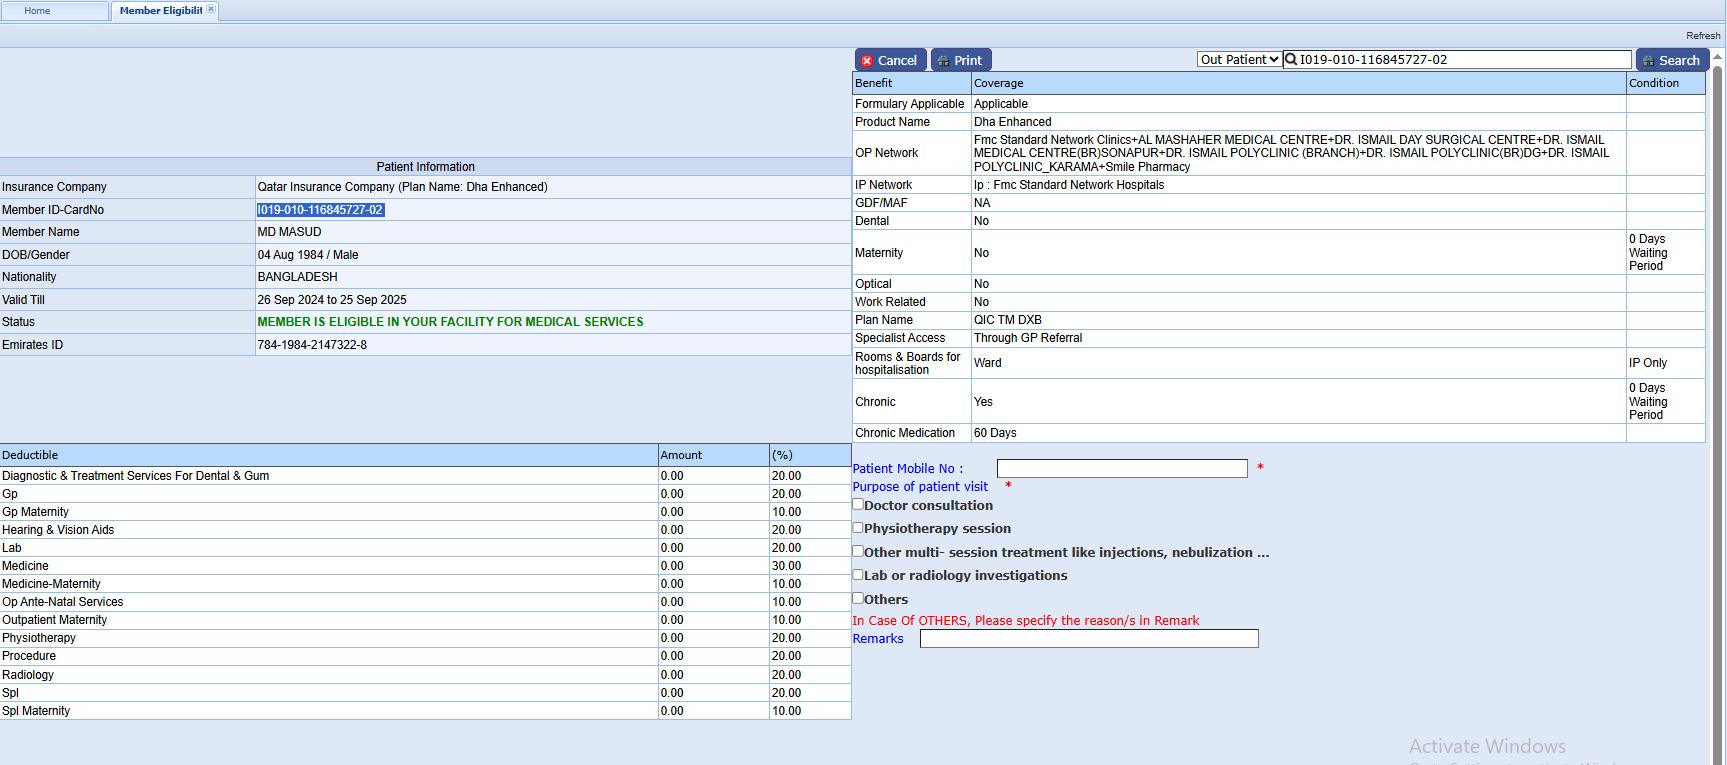Switch to the Home tab

point(38,11)
